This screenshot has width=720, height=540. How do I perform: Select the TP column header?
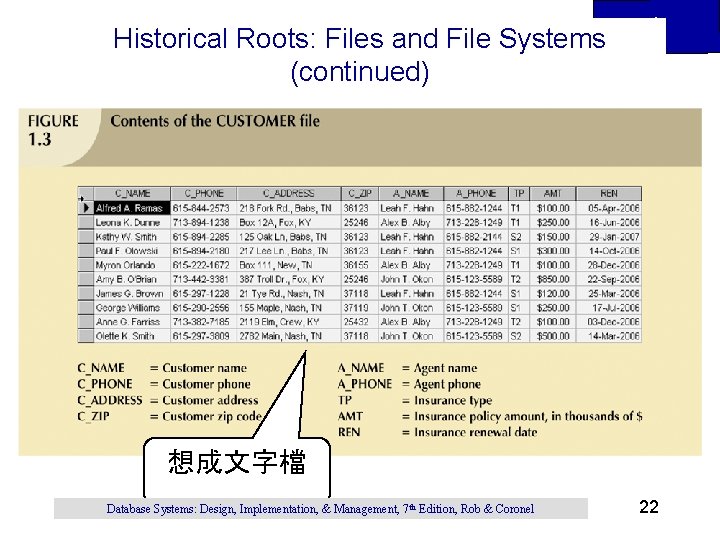(x=519, y=193)
